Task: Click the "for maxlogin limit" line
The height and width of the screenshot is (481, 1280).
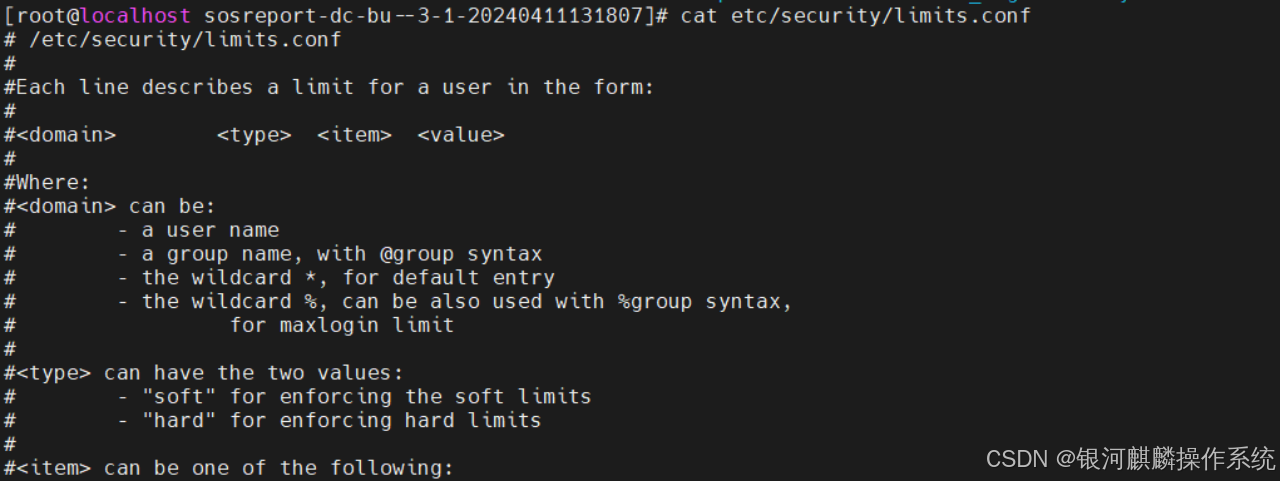Action: (x=341, y=325)
